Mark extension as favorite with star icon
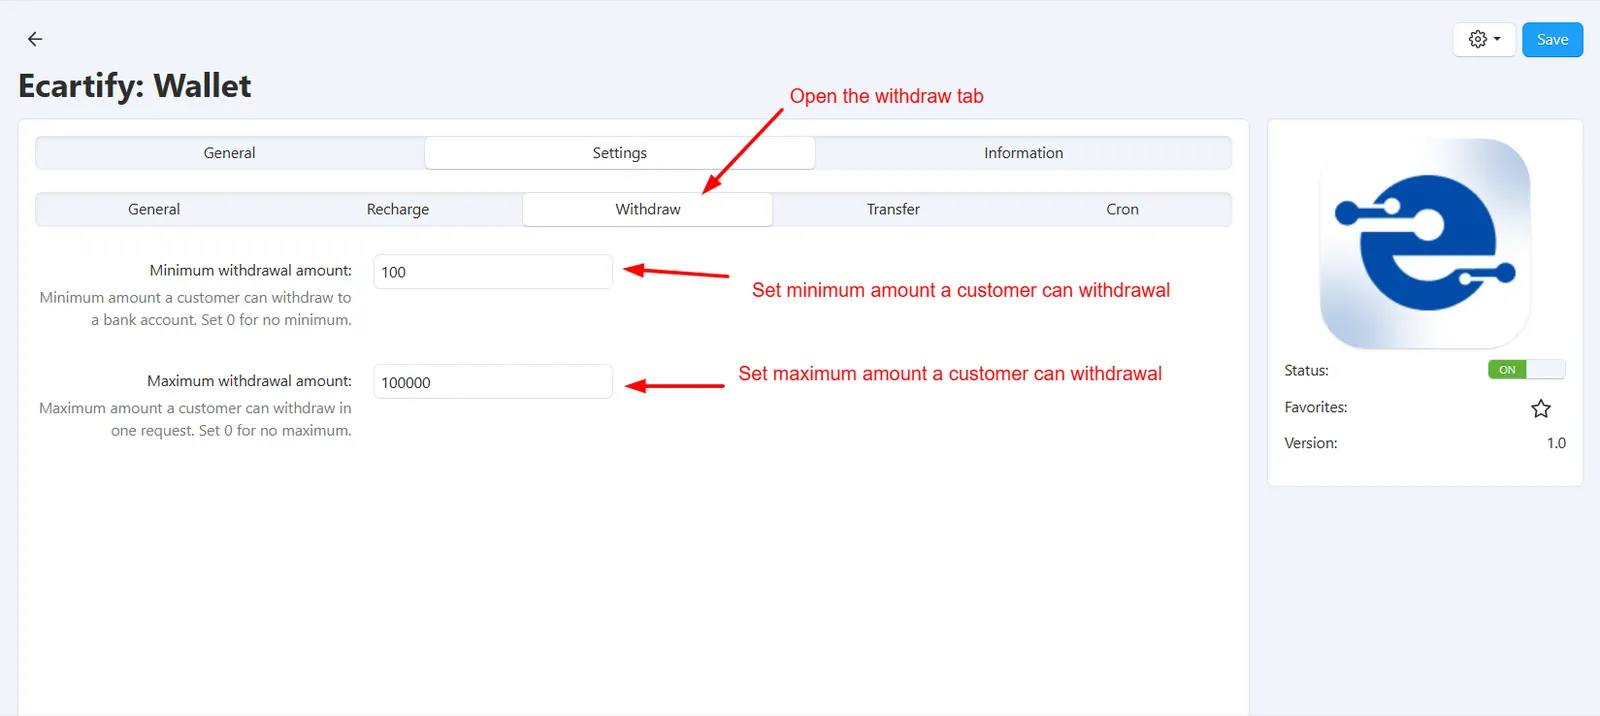 (x=1540, y=408)
